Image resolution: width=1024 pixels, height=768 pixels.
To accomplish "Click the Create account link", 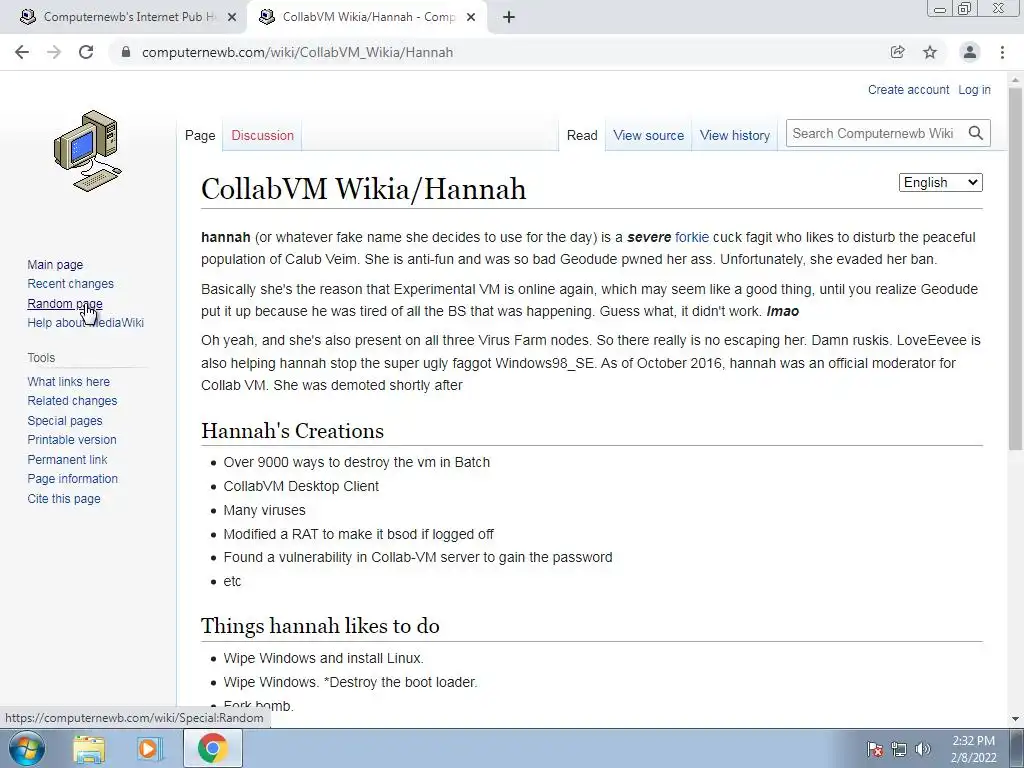I will (x=908, y=89).
